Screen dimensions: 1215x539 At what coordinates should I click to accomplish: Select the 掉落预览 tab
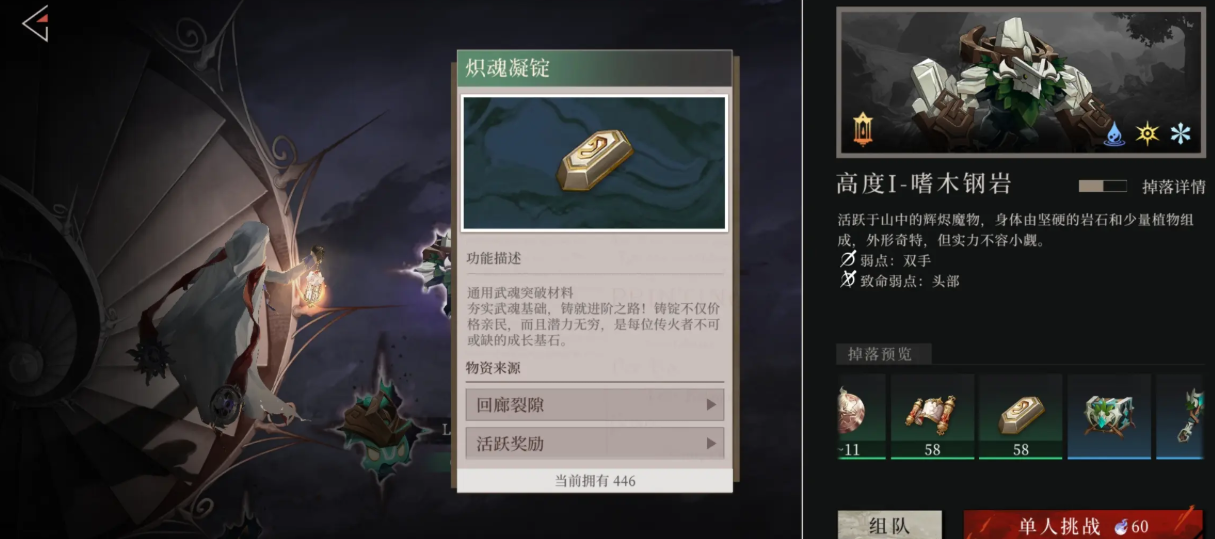pos(884,354)
